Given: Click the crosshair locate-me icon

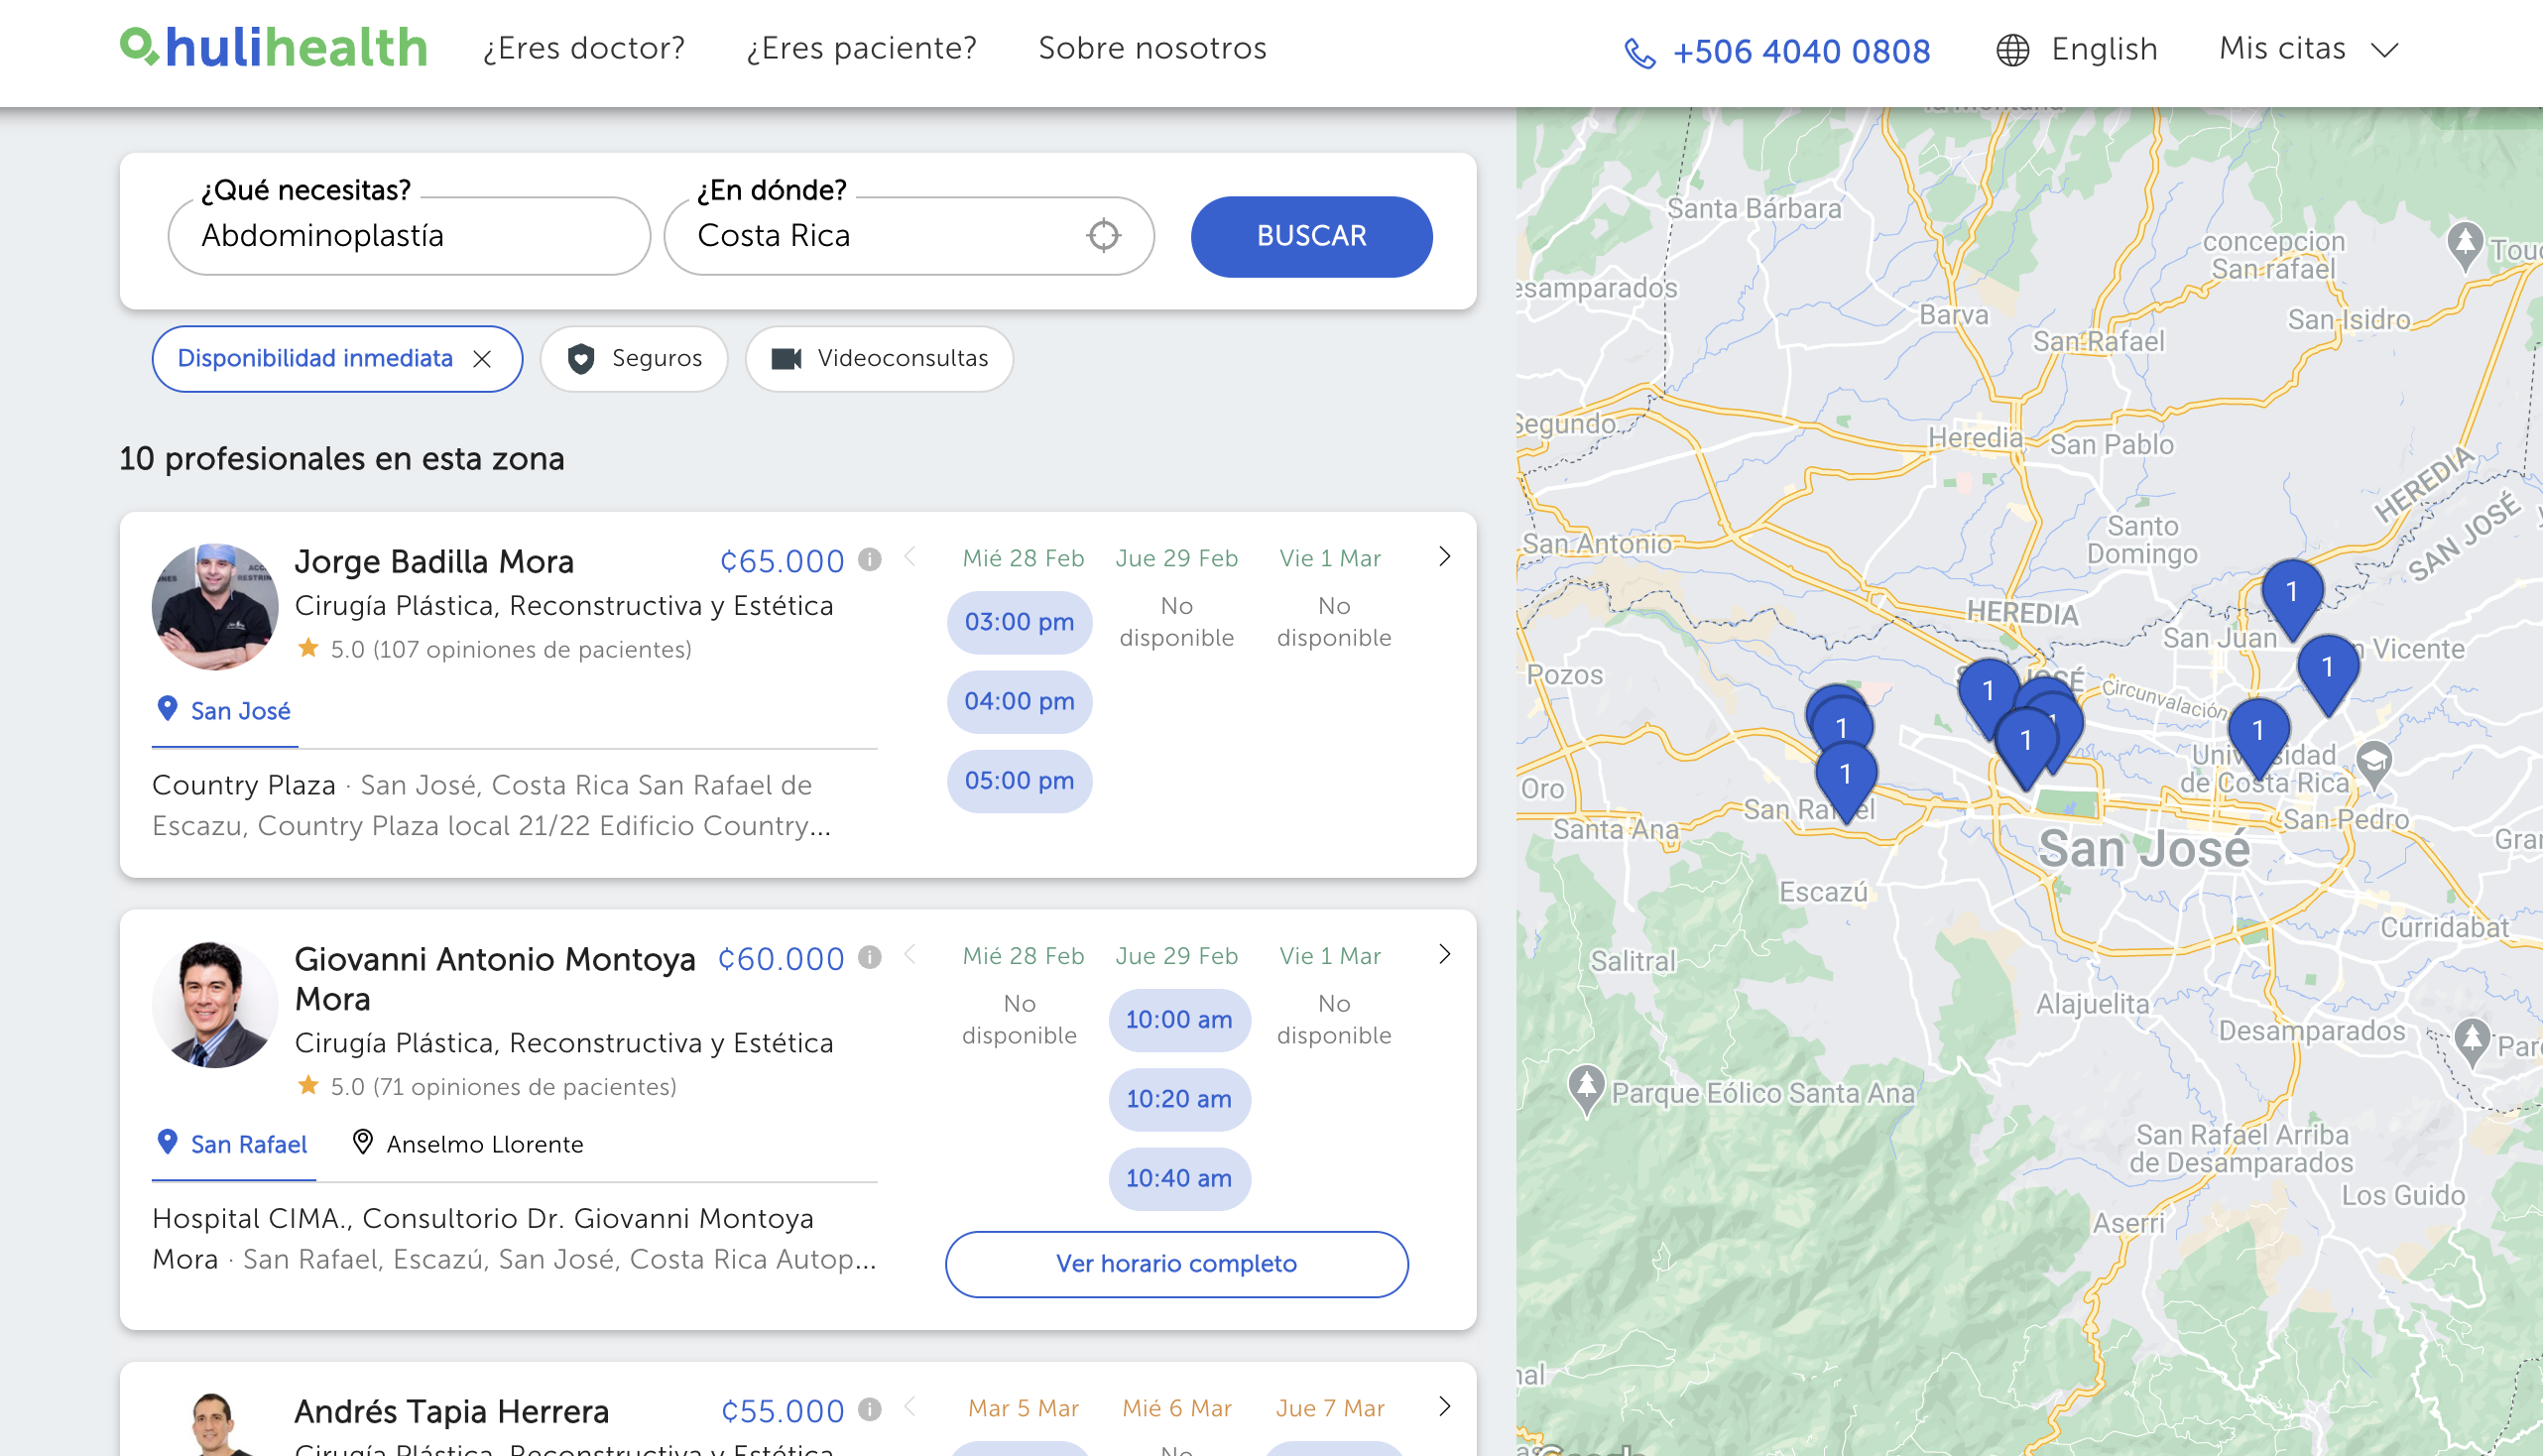Looking at the screenshot, I should click(x=1103, y=235).
